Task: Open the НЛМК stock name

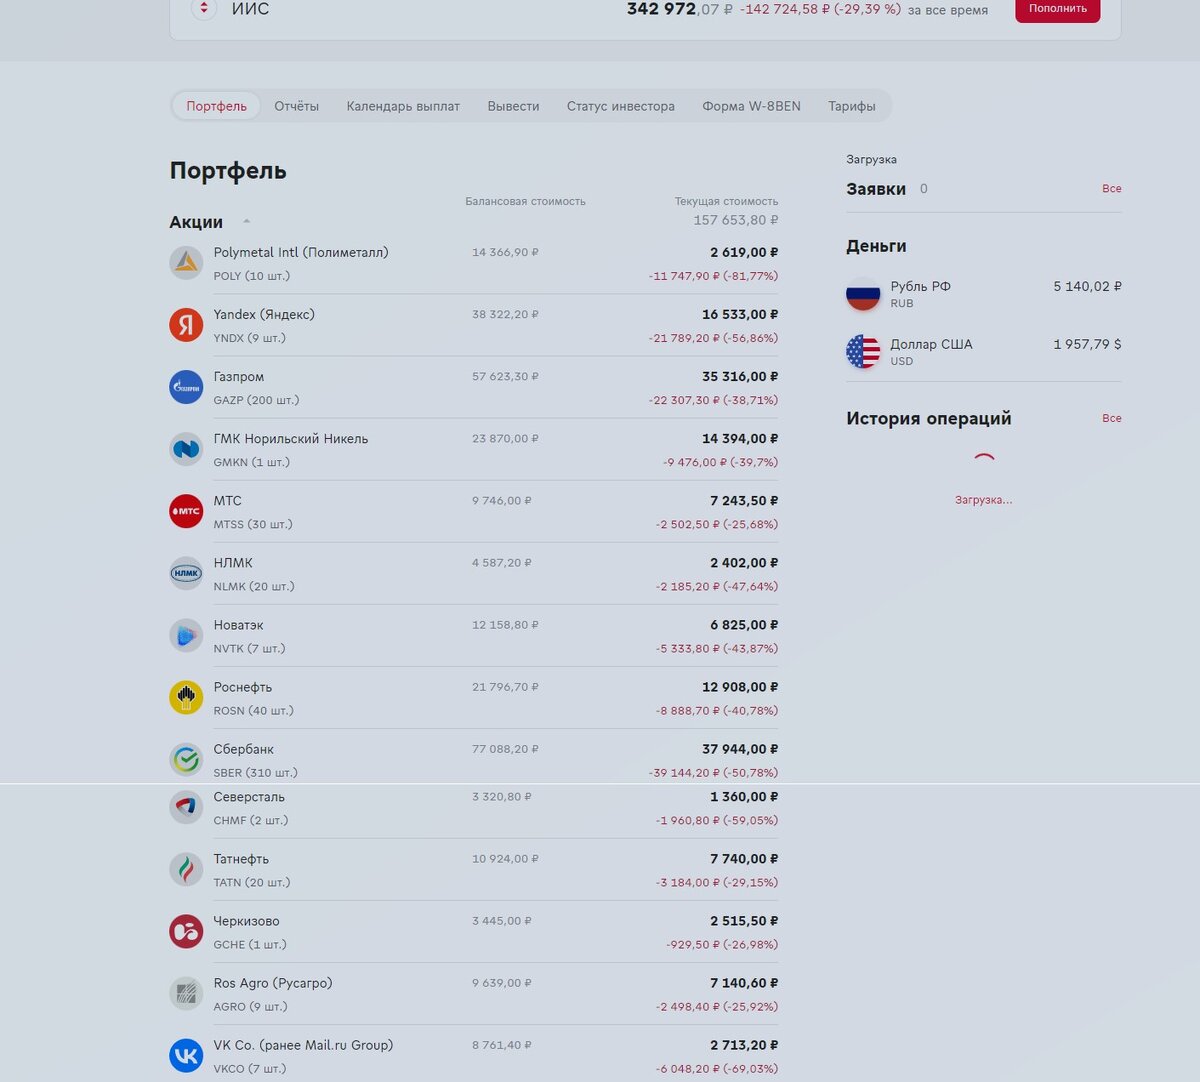Action: tap(233, 563)
